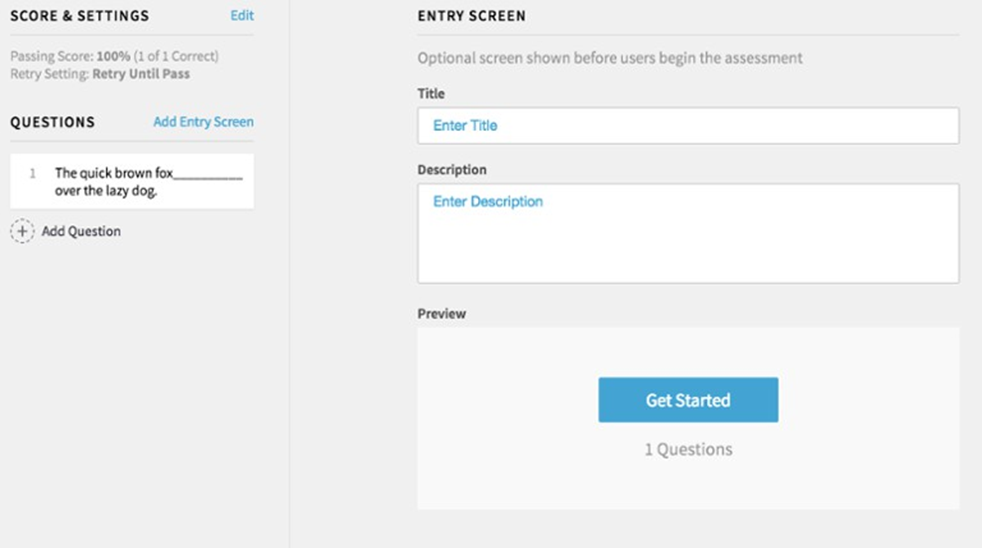Click the optional screen hint text
The image size is (982, 548).
610,58
